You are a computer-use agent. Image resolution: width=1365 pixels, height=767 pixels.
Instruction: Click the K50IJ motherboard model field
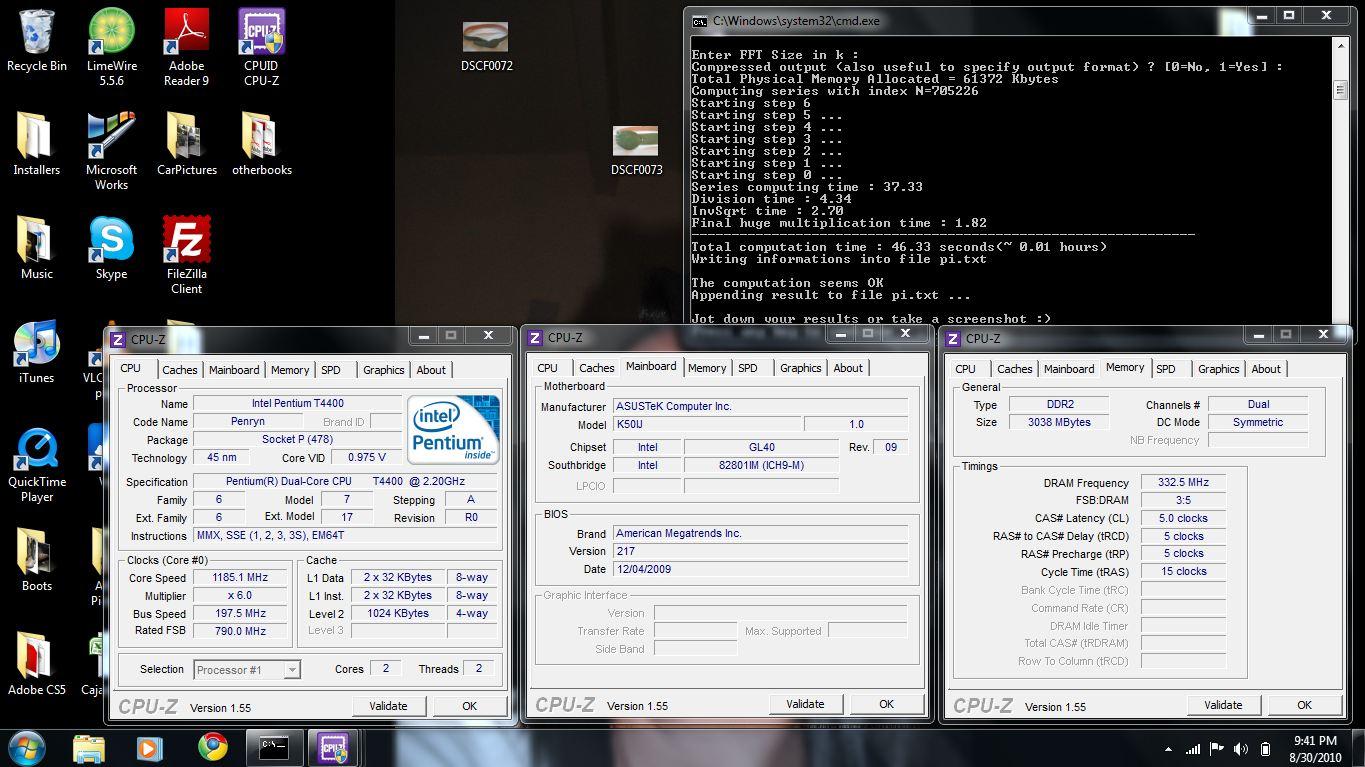click(705, 424)
